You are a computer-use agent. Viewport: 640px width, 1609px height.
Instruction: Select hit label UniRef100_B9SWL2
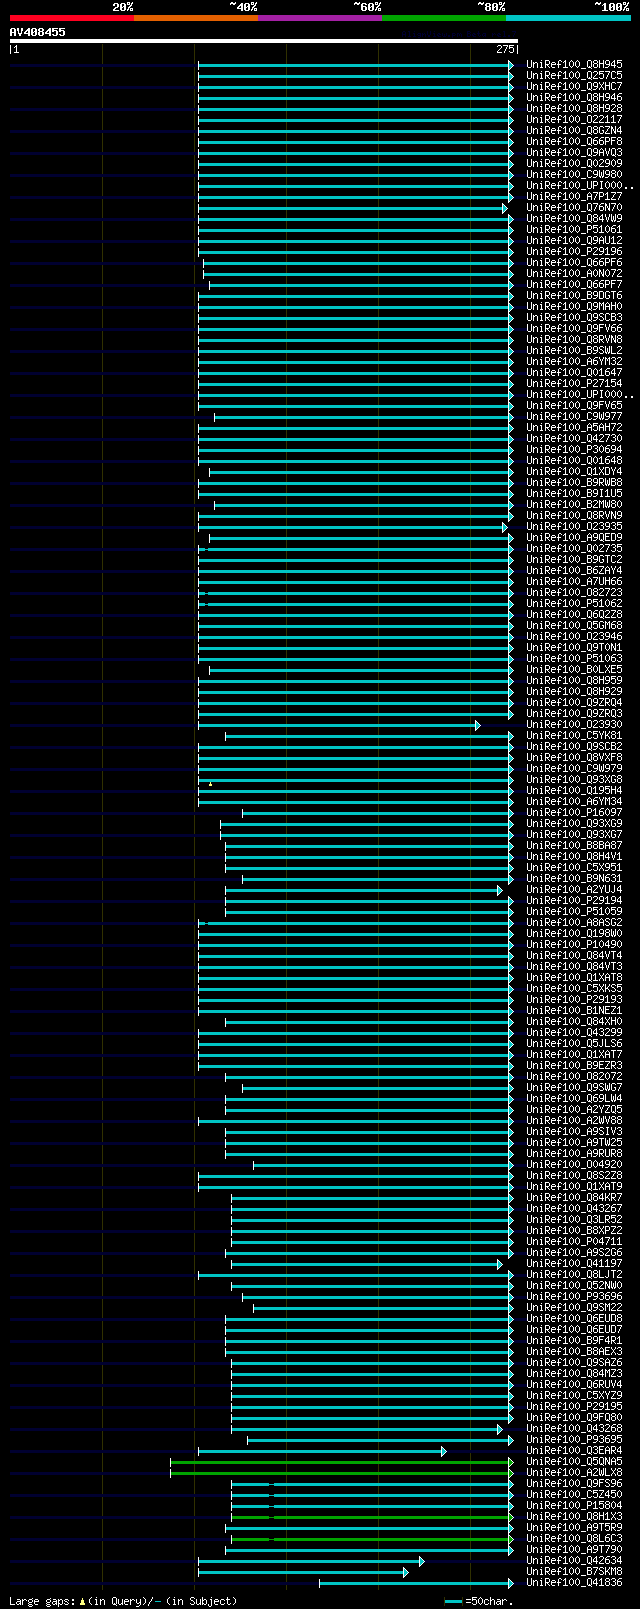[x=574, y=351]
